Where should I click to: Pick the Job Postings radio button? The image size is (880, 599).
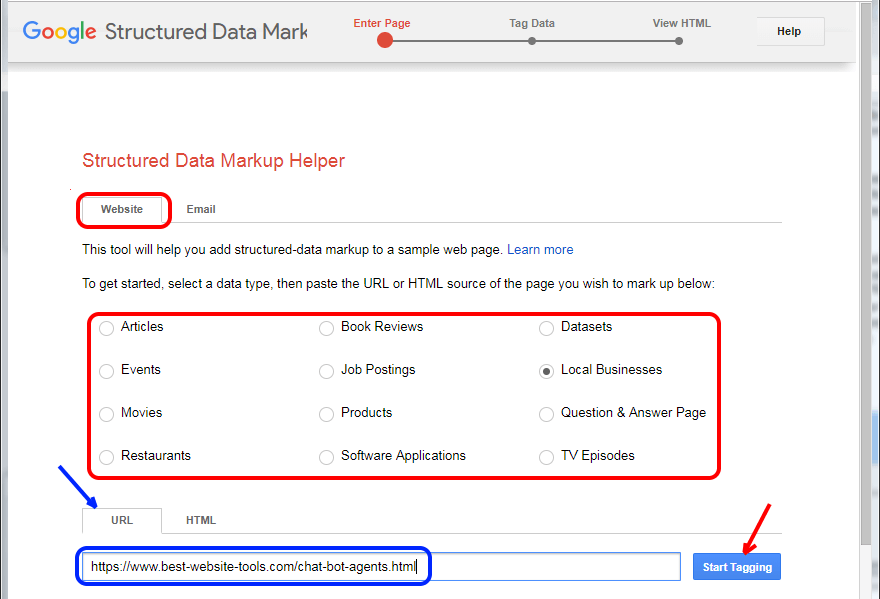326,371
